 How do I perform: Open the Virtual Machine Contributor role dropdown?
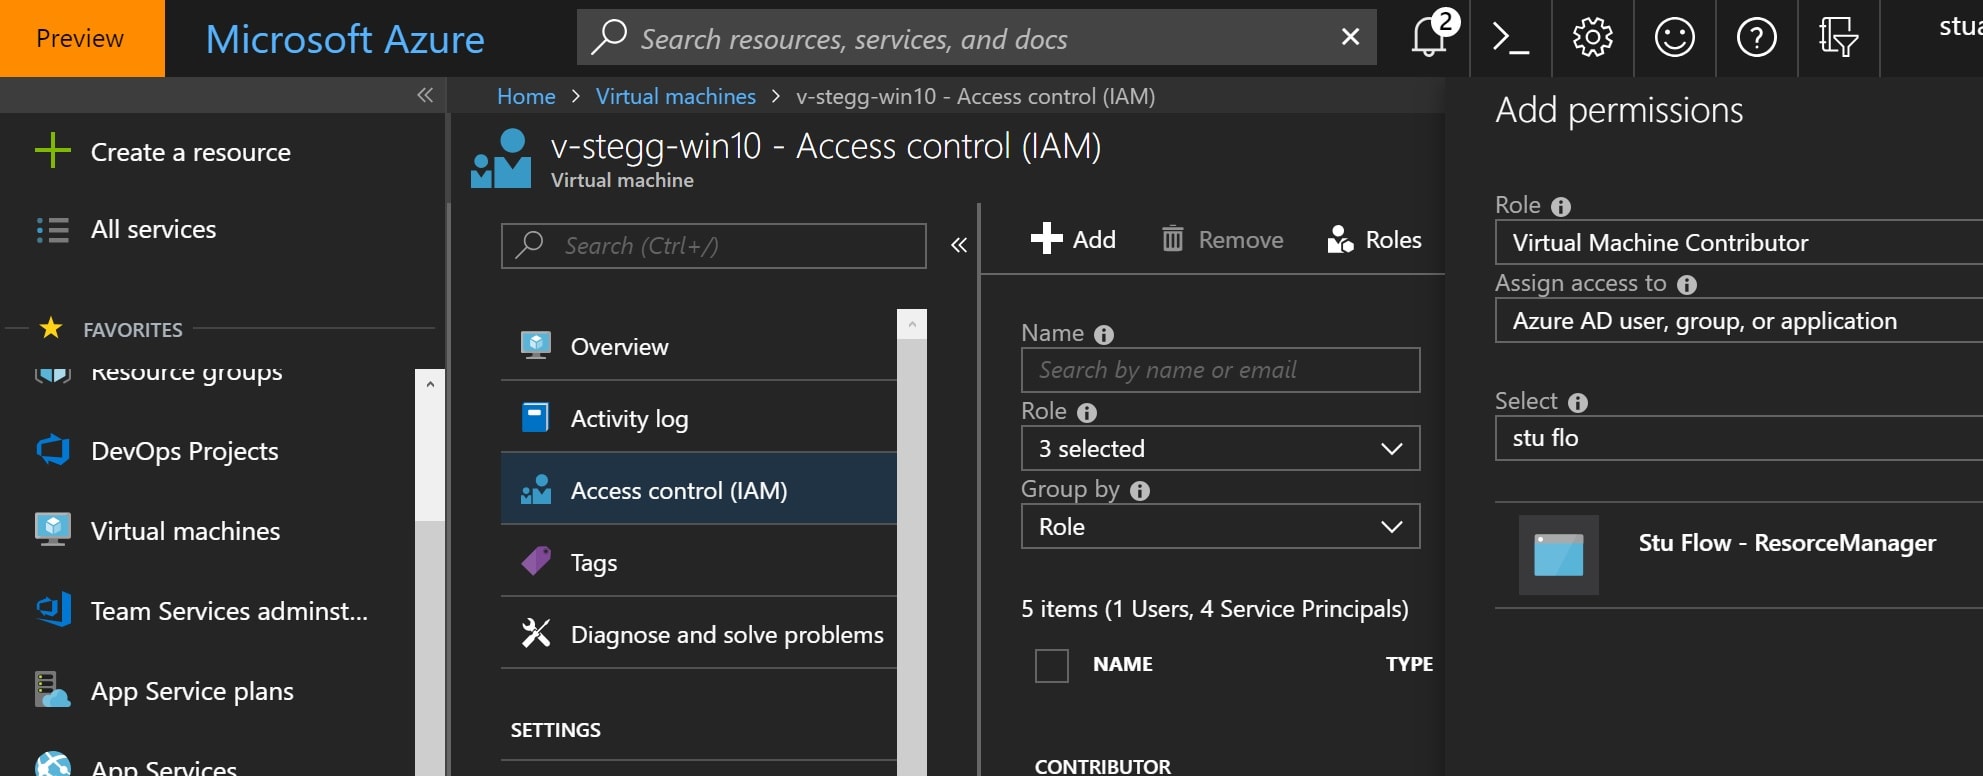[1739, 242]
